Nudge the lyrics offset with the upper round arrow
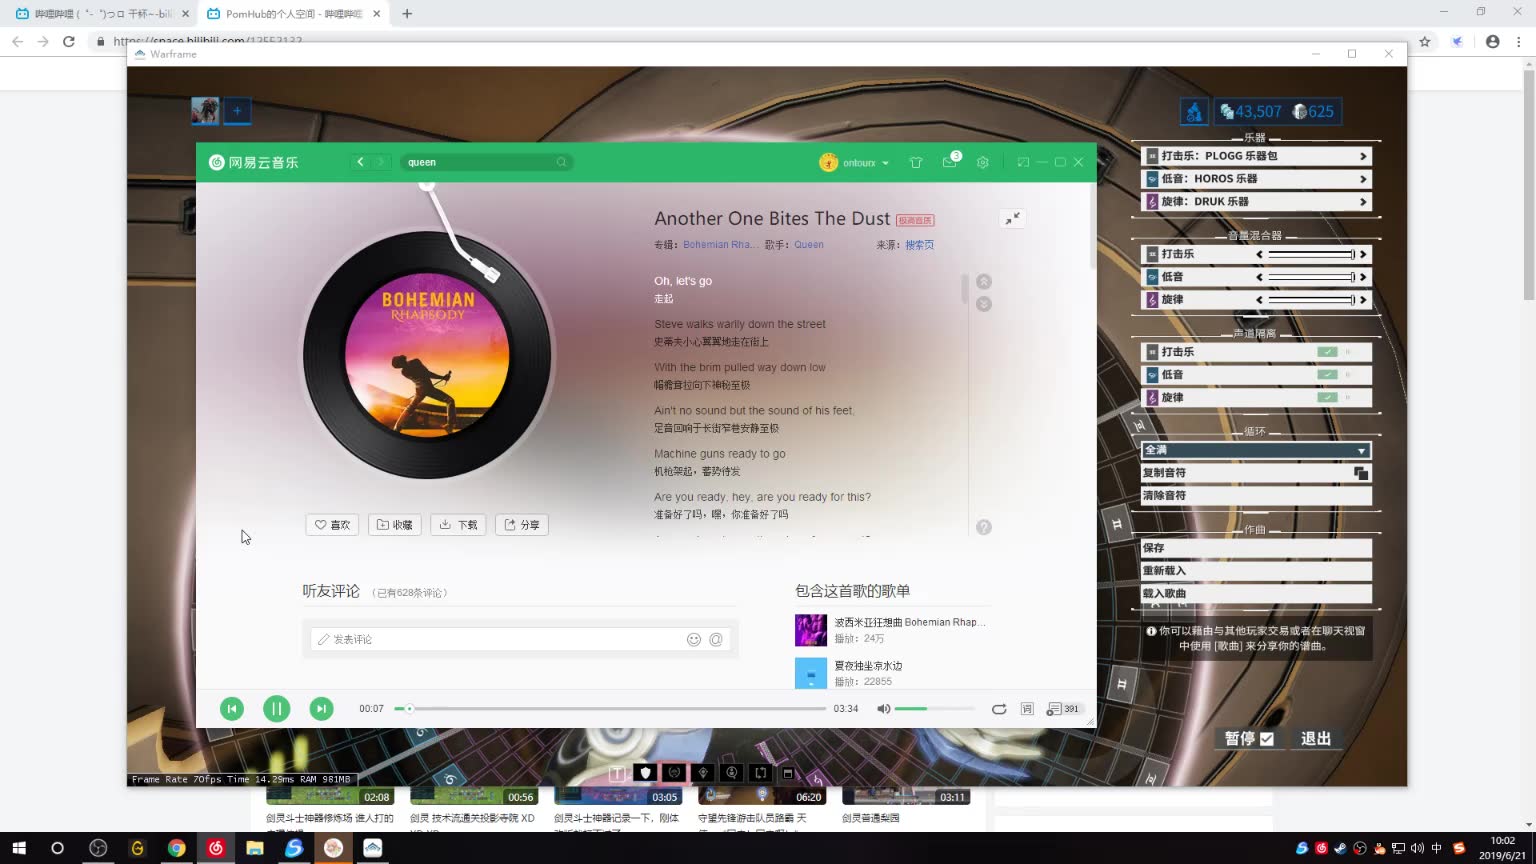 coord(984,282)
